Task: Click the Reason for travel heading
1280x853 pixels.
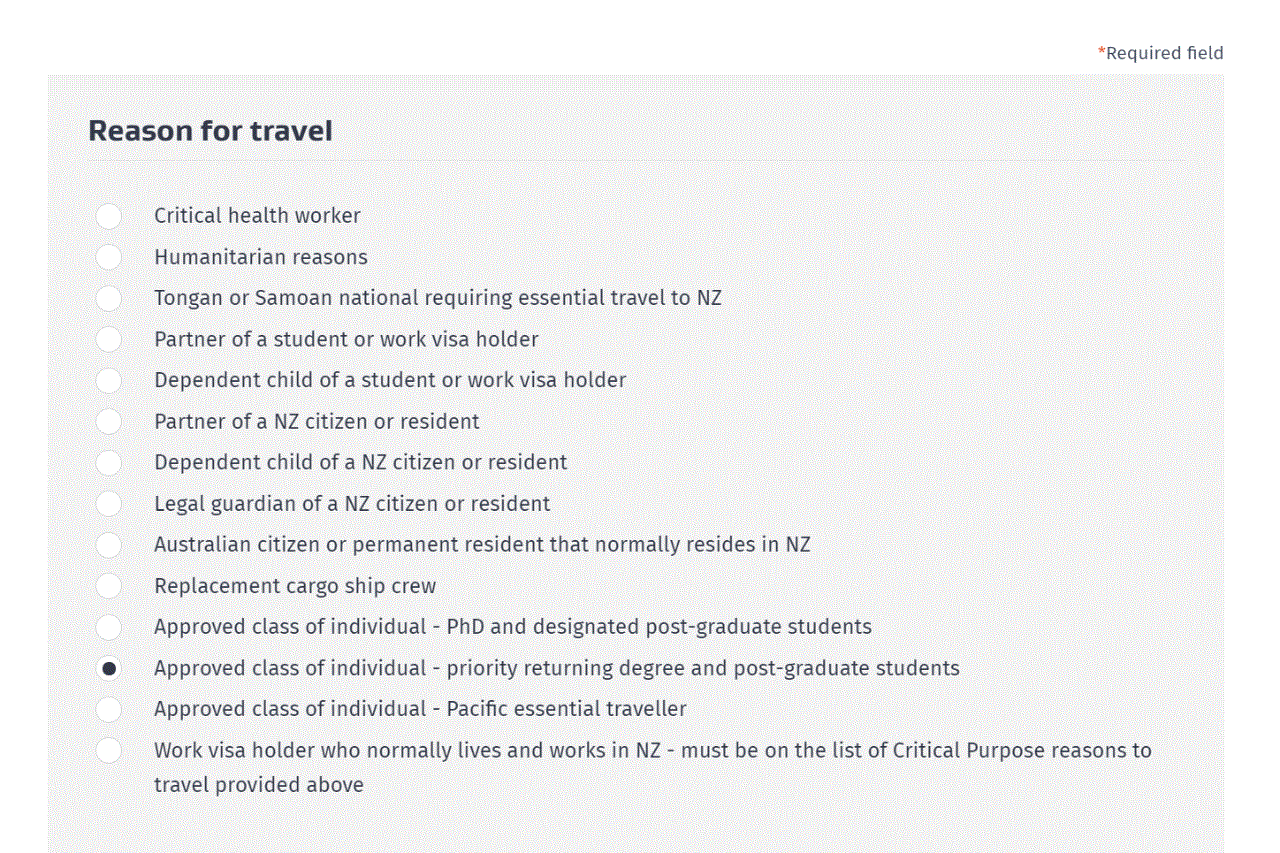Action: (210, 131)
